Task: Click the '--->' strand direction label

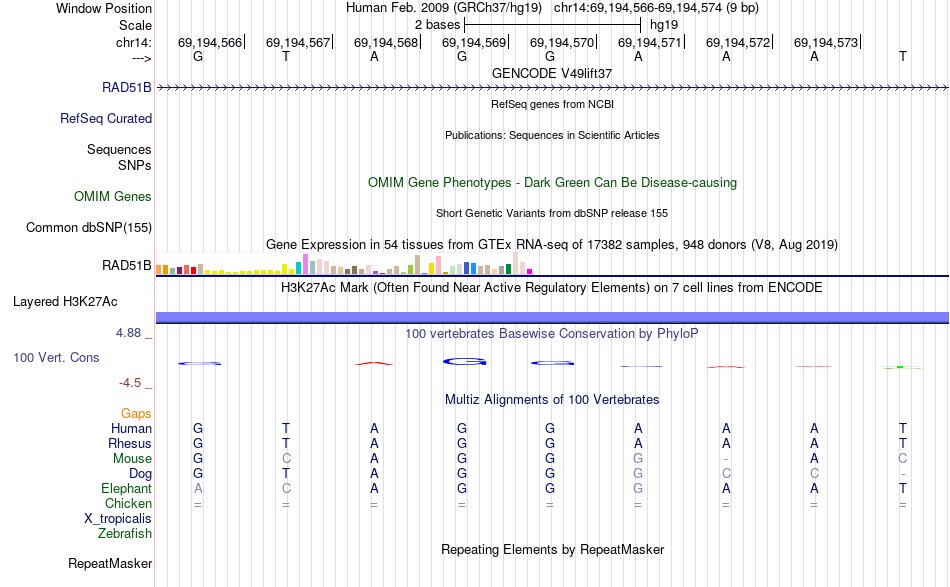Action: coord(142,58)
